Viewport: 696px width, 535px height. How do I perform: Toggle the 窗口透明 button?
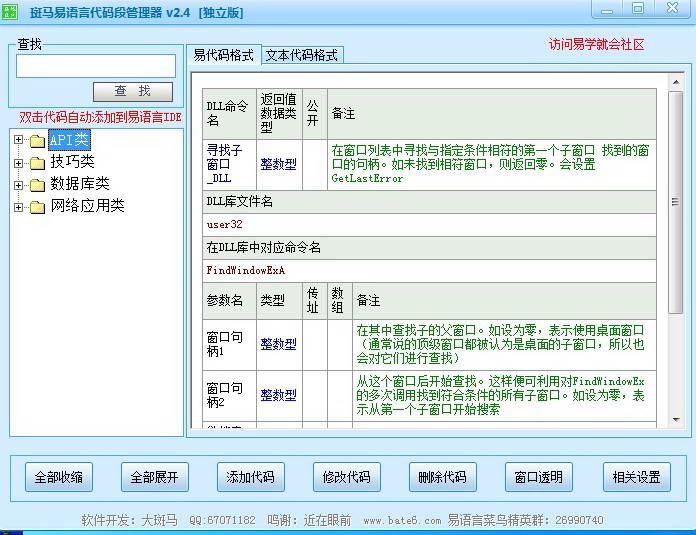pos(538,477)
